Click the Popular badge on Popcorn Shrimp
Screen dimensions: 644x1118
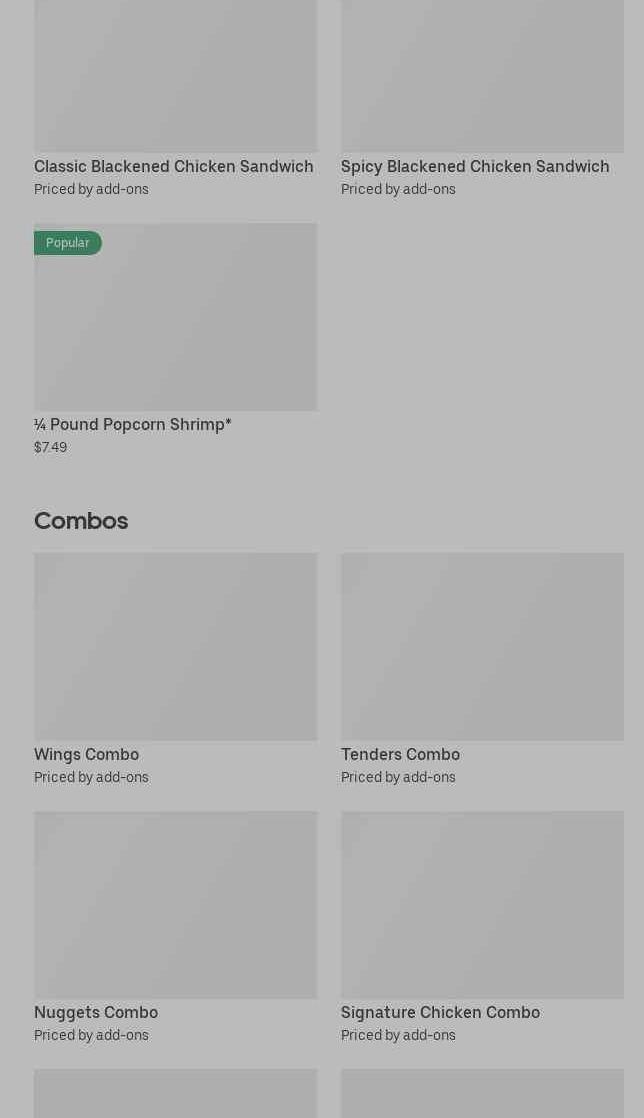point(68,243)
